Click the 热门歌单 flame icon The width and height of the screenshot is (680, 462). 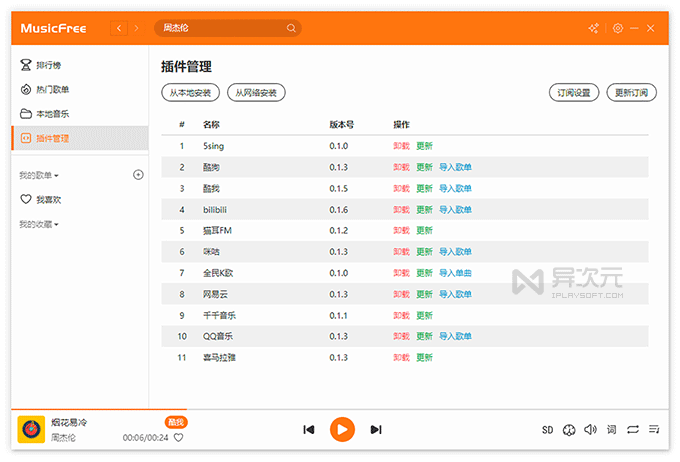click(26, 89)
